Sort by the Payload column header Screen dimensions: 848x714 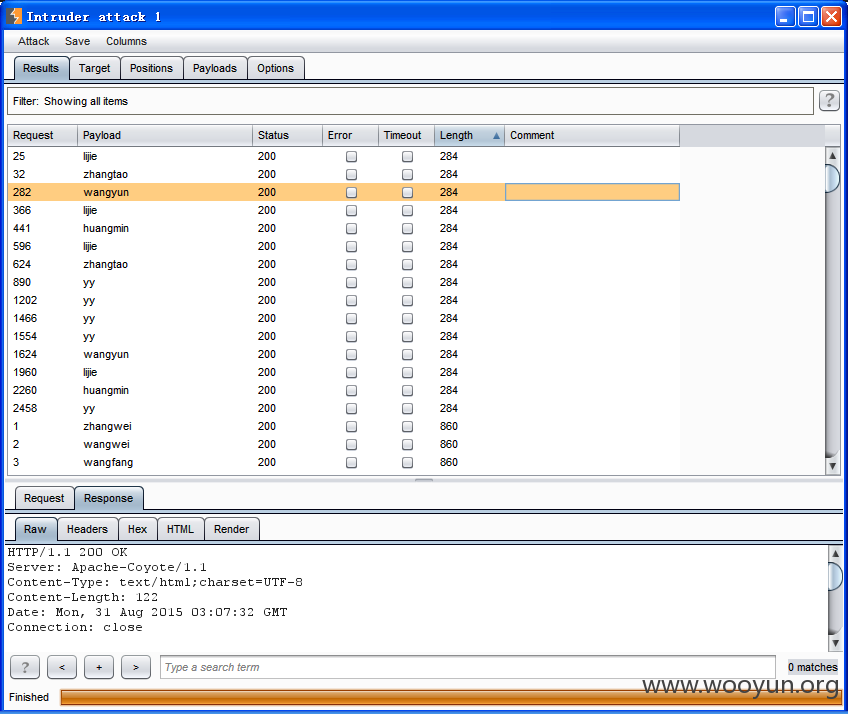pos(164,135)
